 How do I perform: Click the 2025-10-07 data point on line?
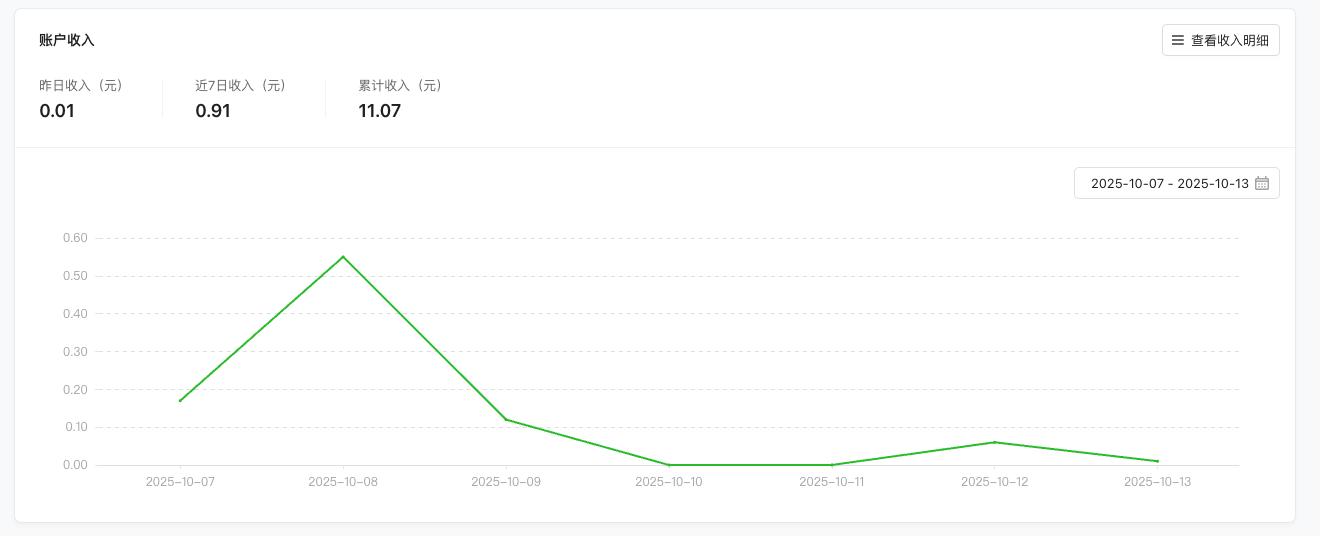click(x=180, y=401)
